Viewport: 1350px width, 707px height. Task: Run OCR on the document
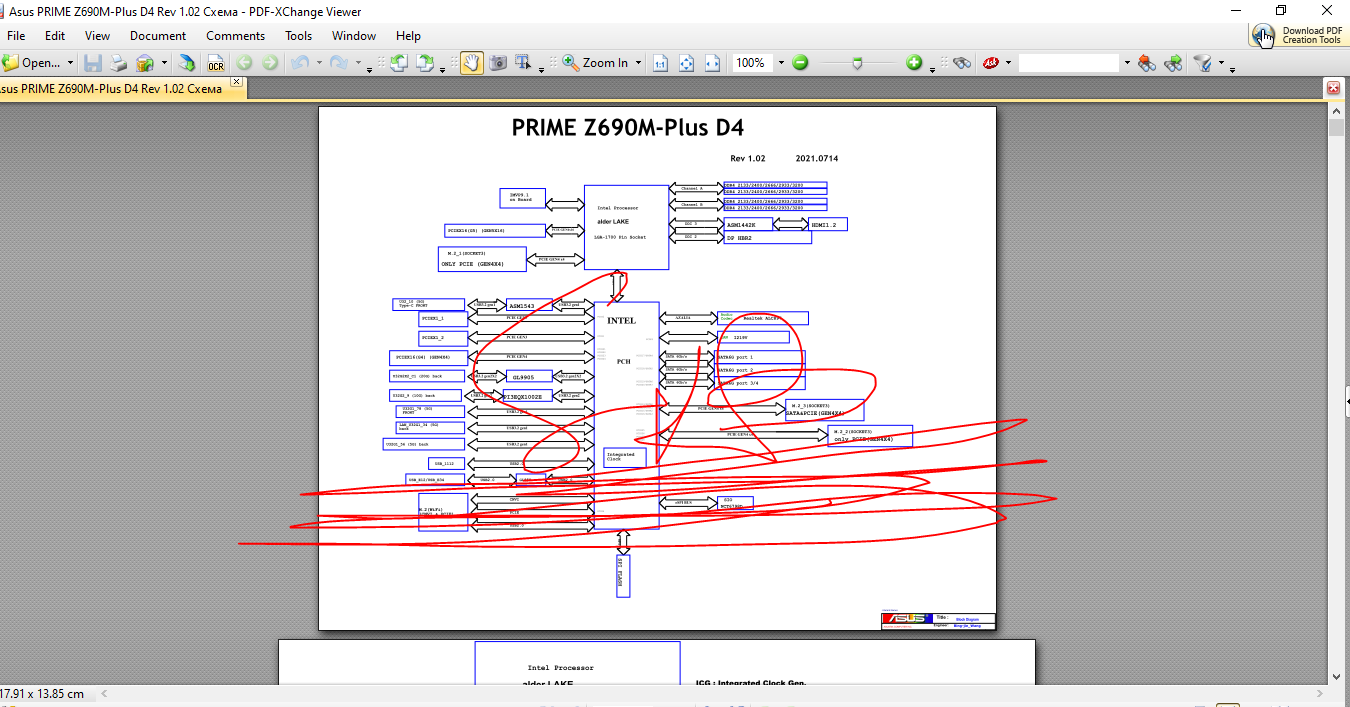[x=216, y=63]
